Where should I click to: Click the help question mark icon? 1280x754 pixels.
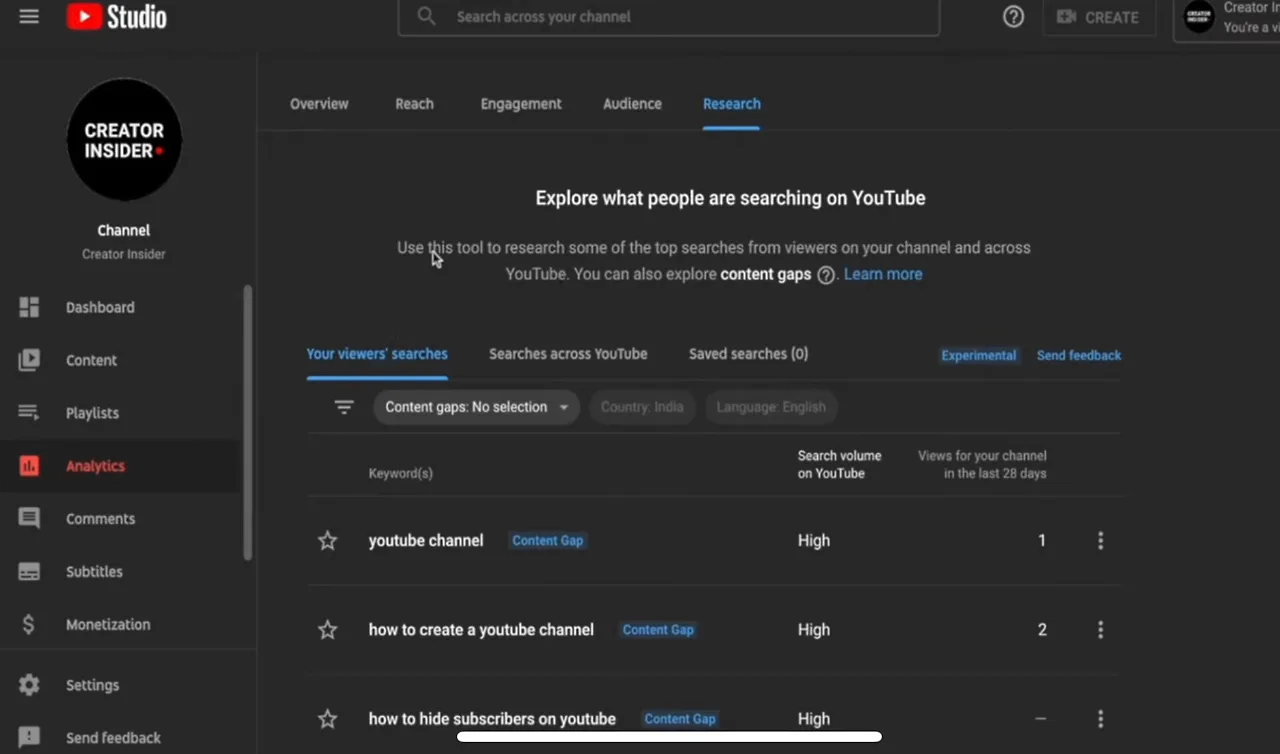click(1013, 16)
